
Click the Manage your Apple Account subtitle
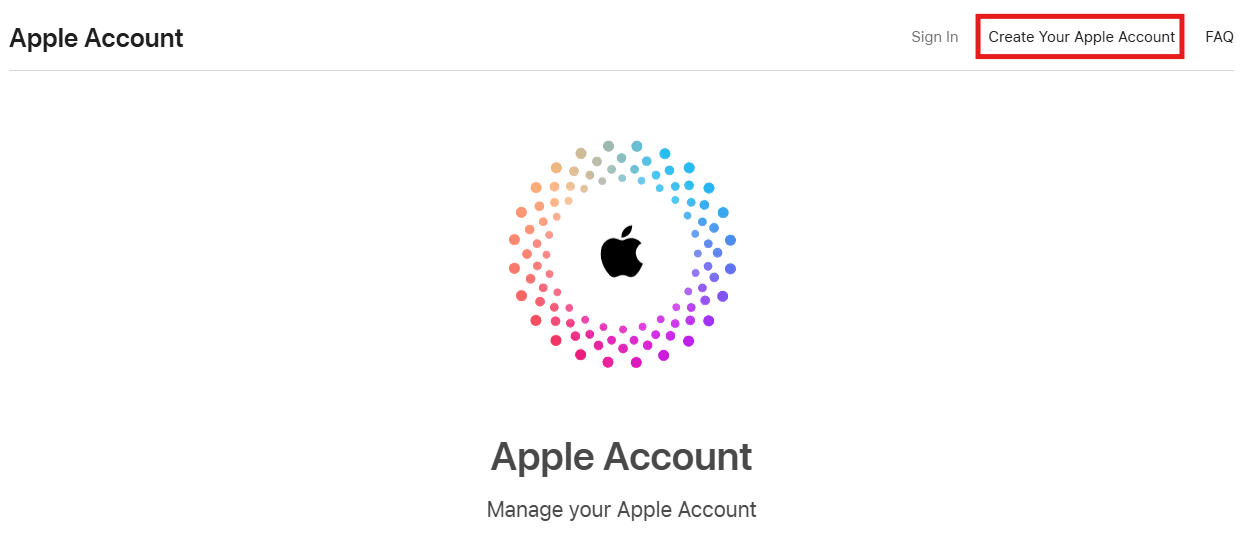point(621,510)
